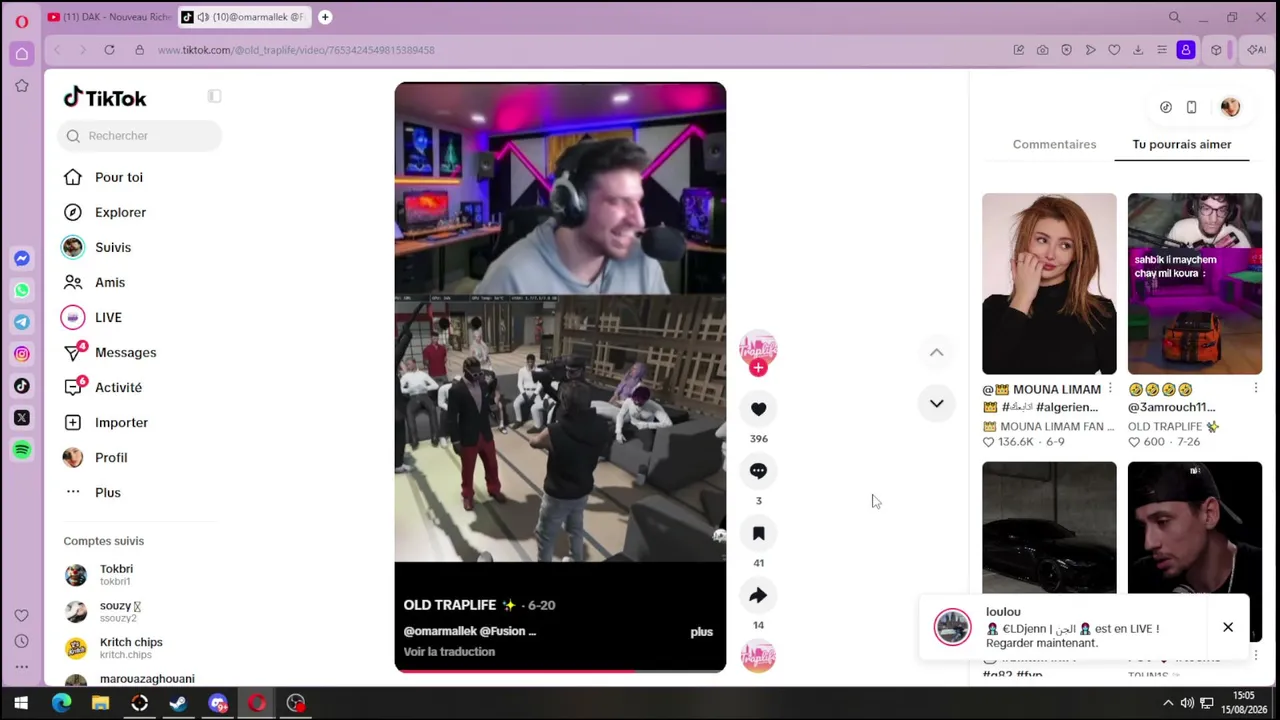Open options for MOUNA LIMAM video
This screenshot has height=720, width=1280.
[x=1110, y=388]
